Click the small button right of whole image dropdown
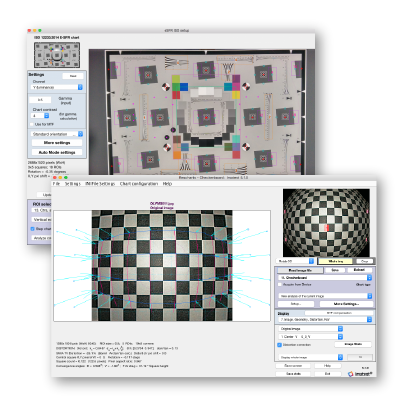 pos(360,357)
